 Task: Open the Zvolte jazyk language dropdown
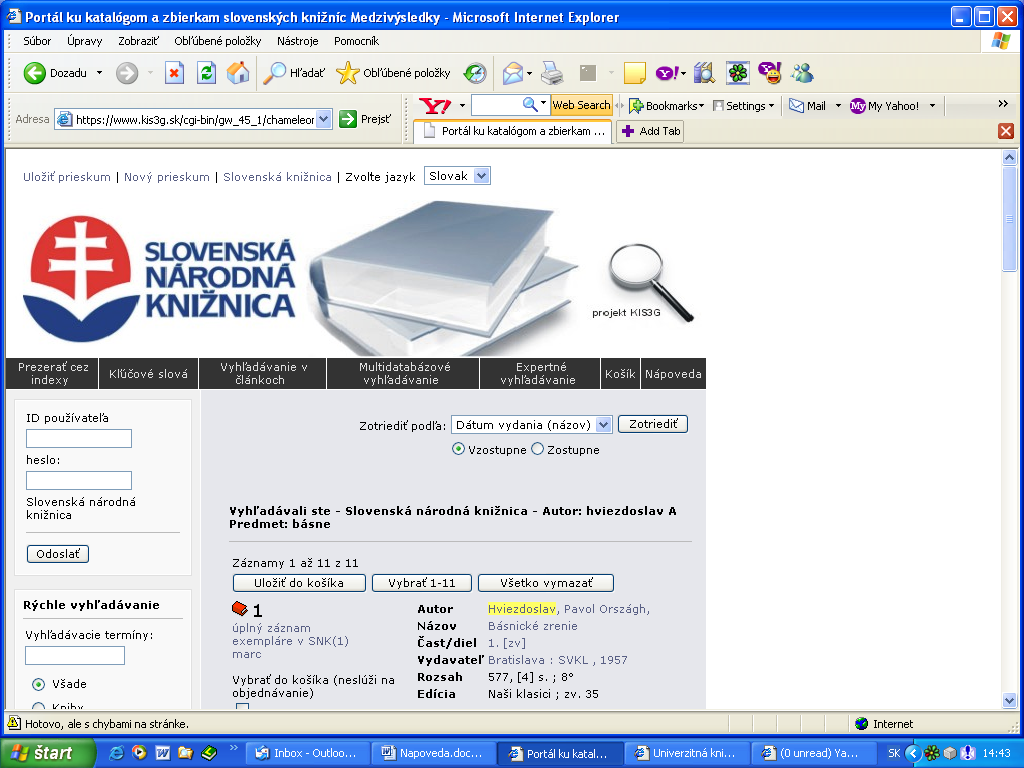[457, 176]
